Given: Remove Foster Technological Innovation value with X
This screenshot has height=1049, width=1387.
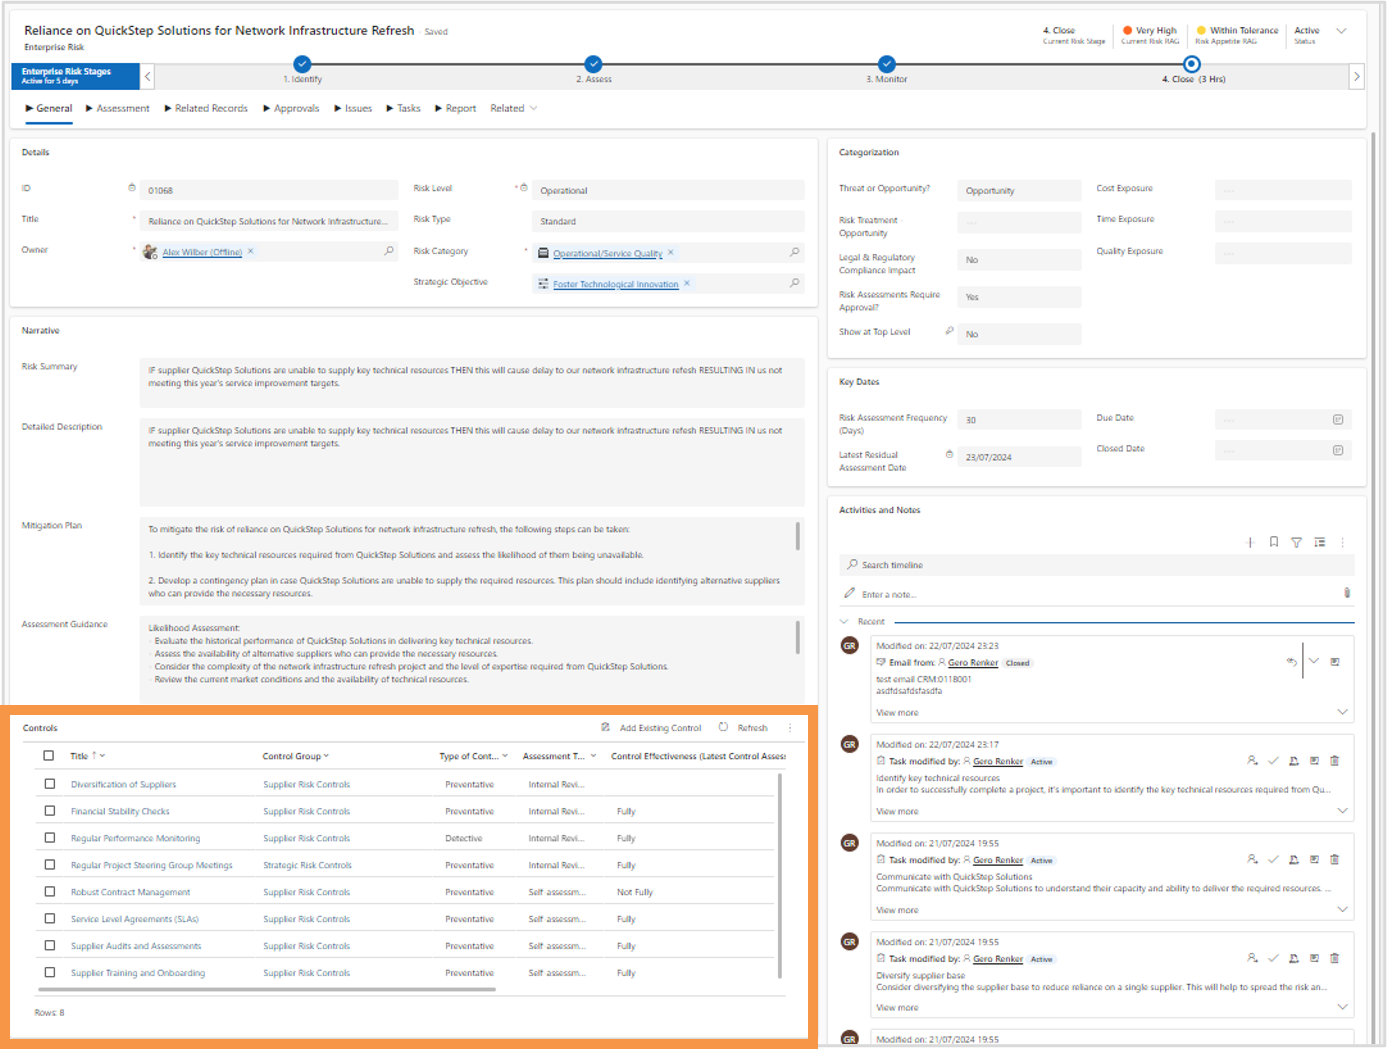Looking at the screenshot, I should [687, 283].
